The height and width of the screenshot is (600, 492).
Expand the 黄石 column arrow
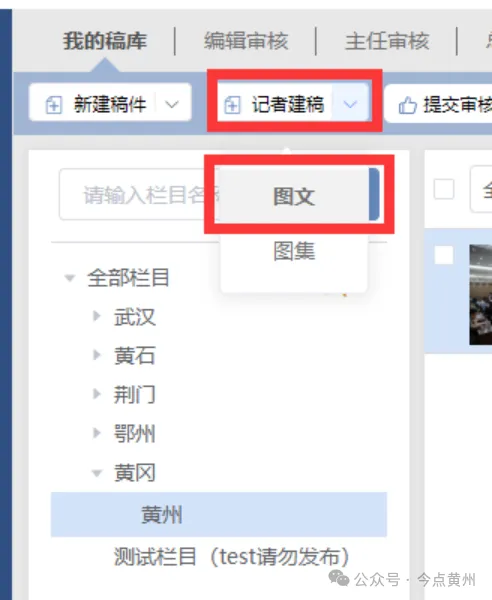pyautogui.click(x=96, y=355)
